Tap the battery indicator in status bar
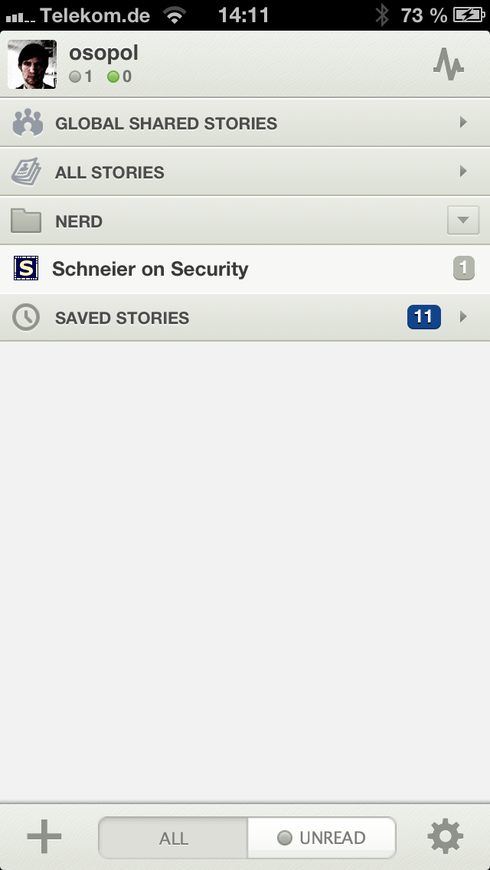Viewport: 490px width, 870px height. point(469,15)
